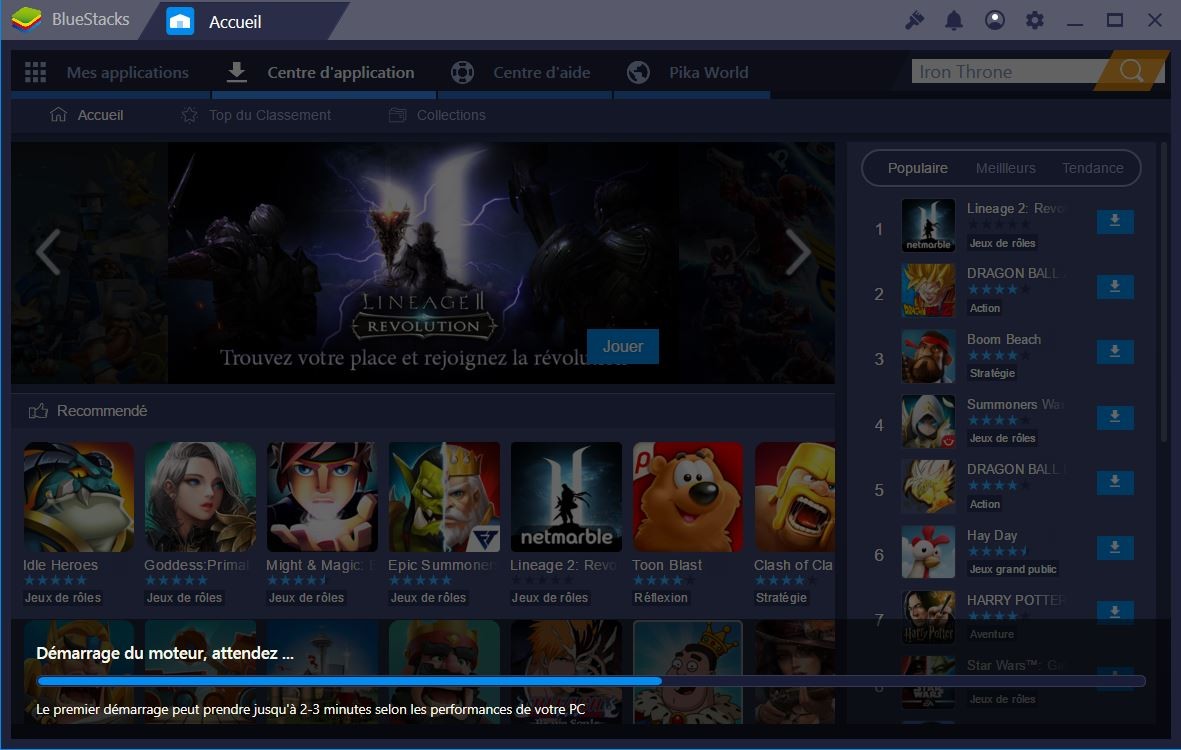The height and width of the screenshot is (750, 1181).
Task: Open Idle Heroes recommended game
Action: 78,497
